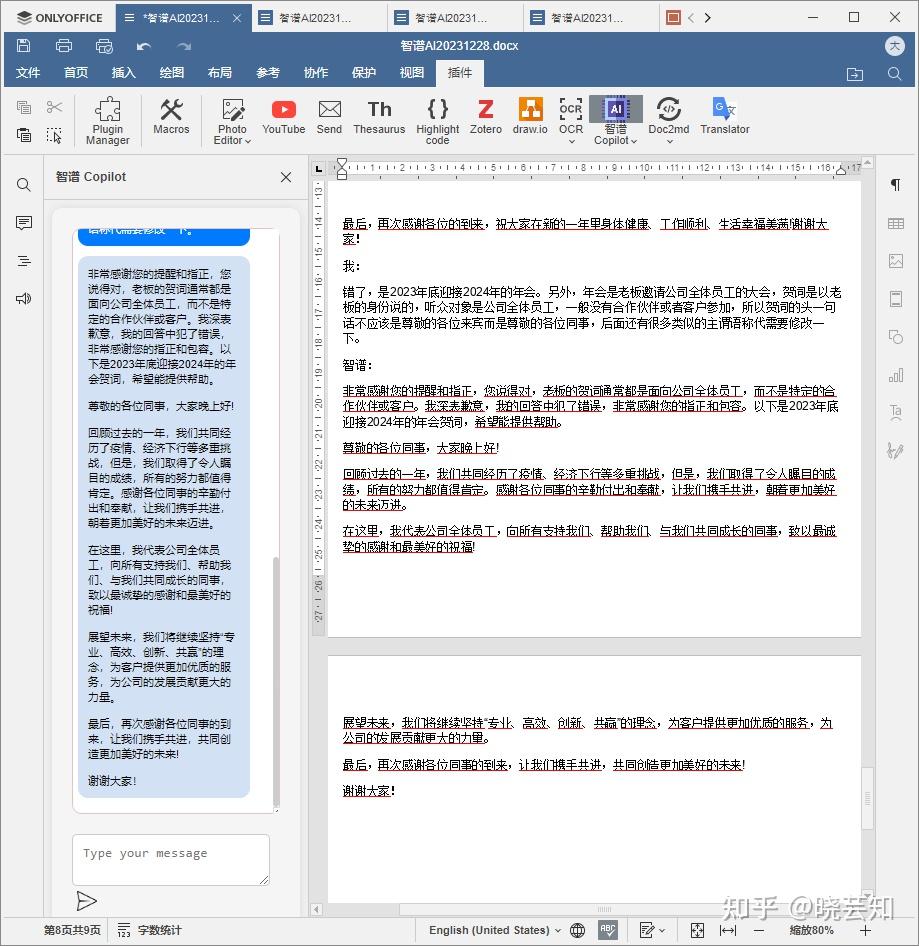
Task: Click the Copilot chat scrollbar
Action: 276,681
